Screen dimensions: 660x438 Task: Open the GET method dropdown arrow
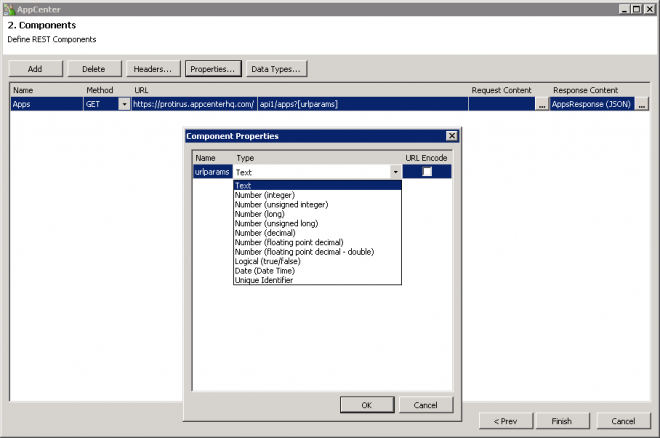[x=124, y=104]
